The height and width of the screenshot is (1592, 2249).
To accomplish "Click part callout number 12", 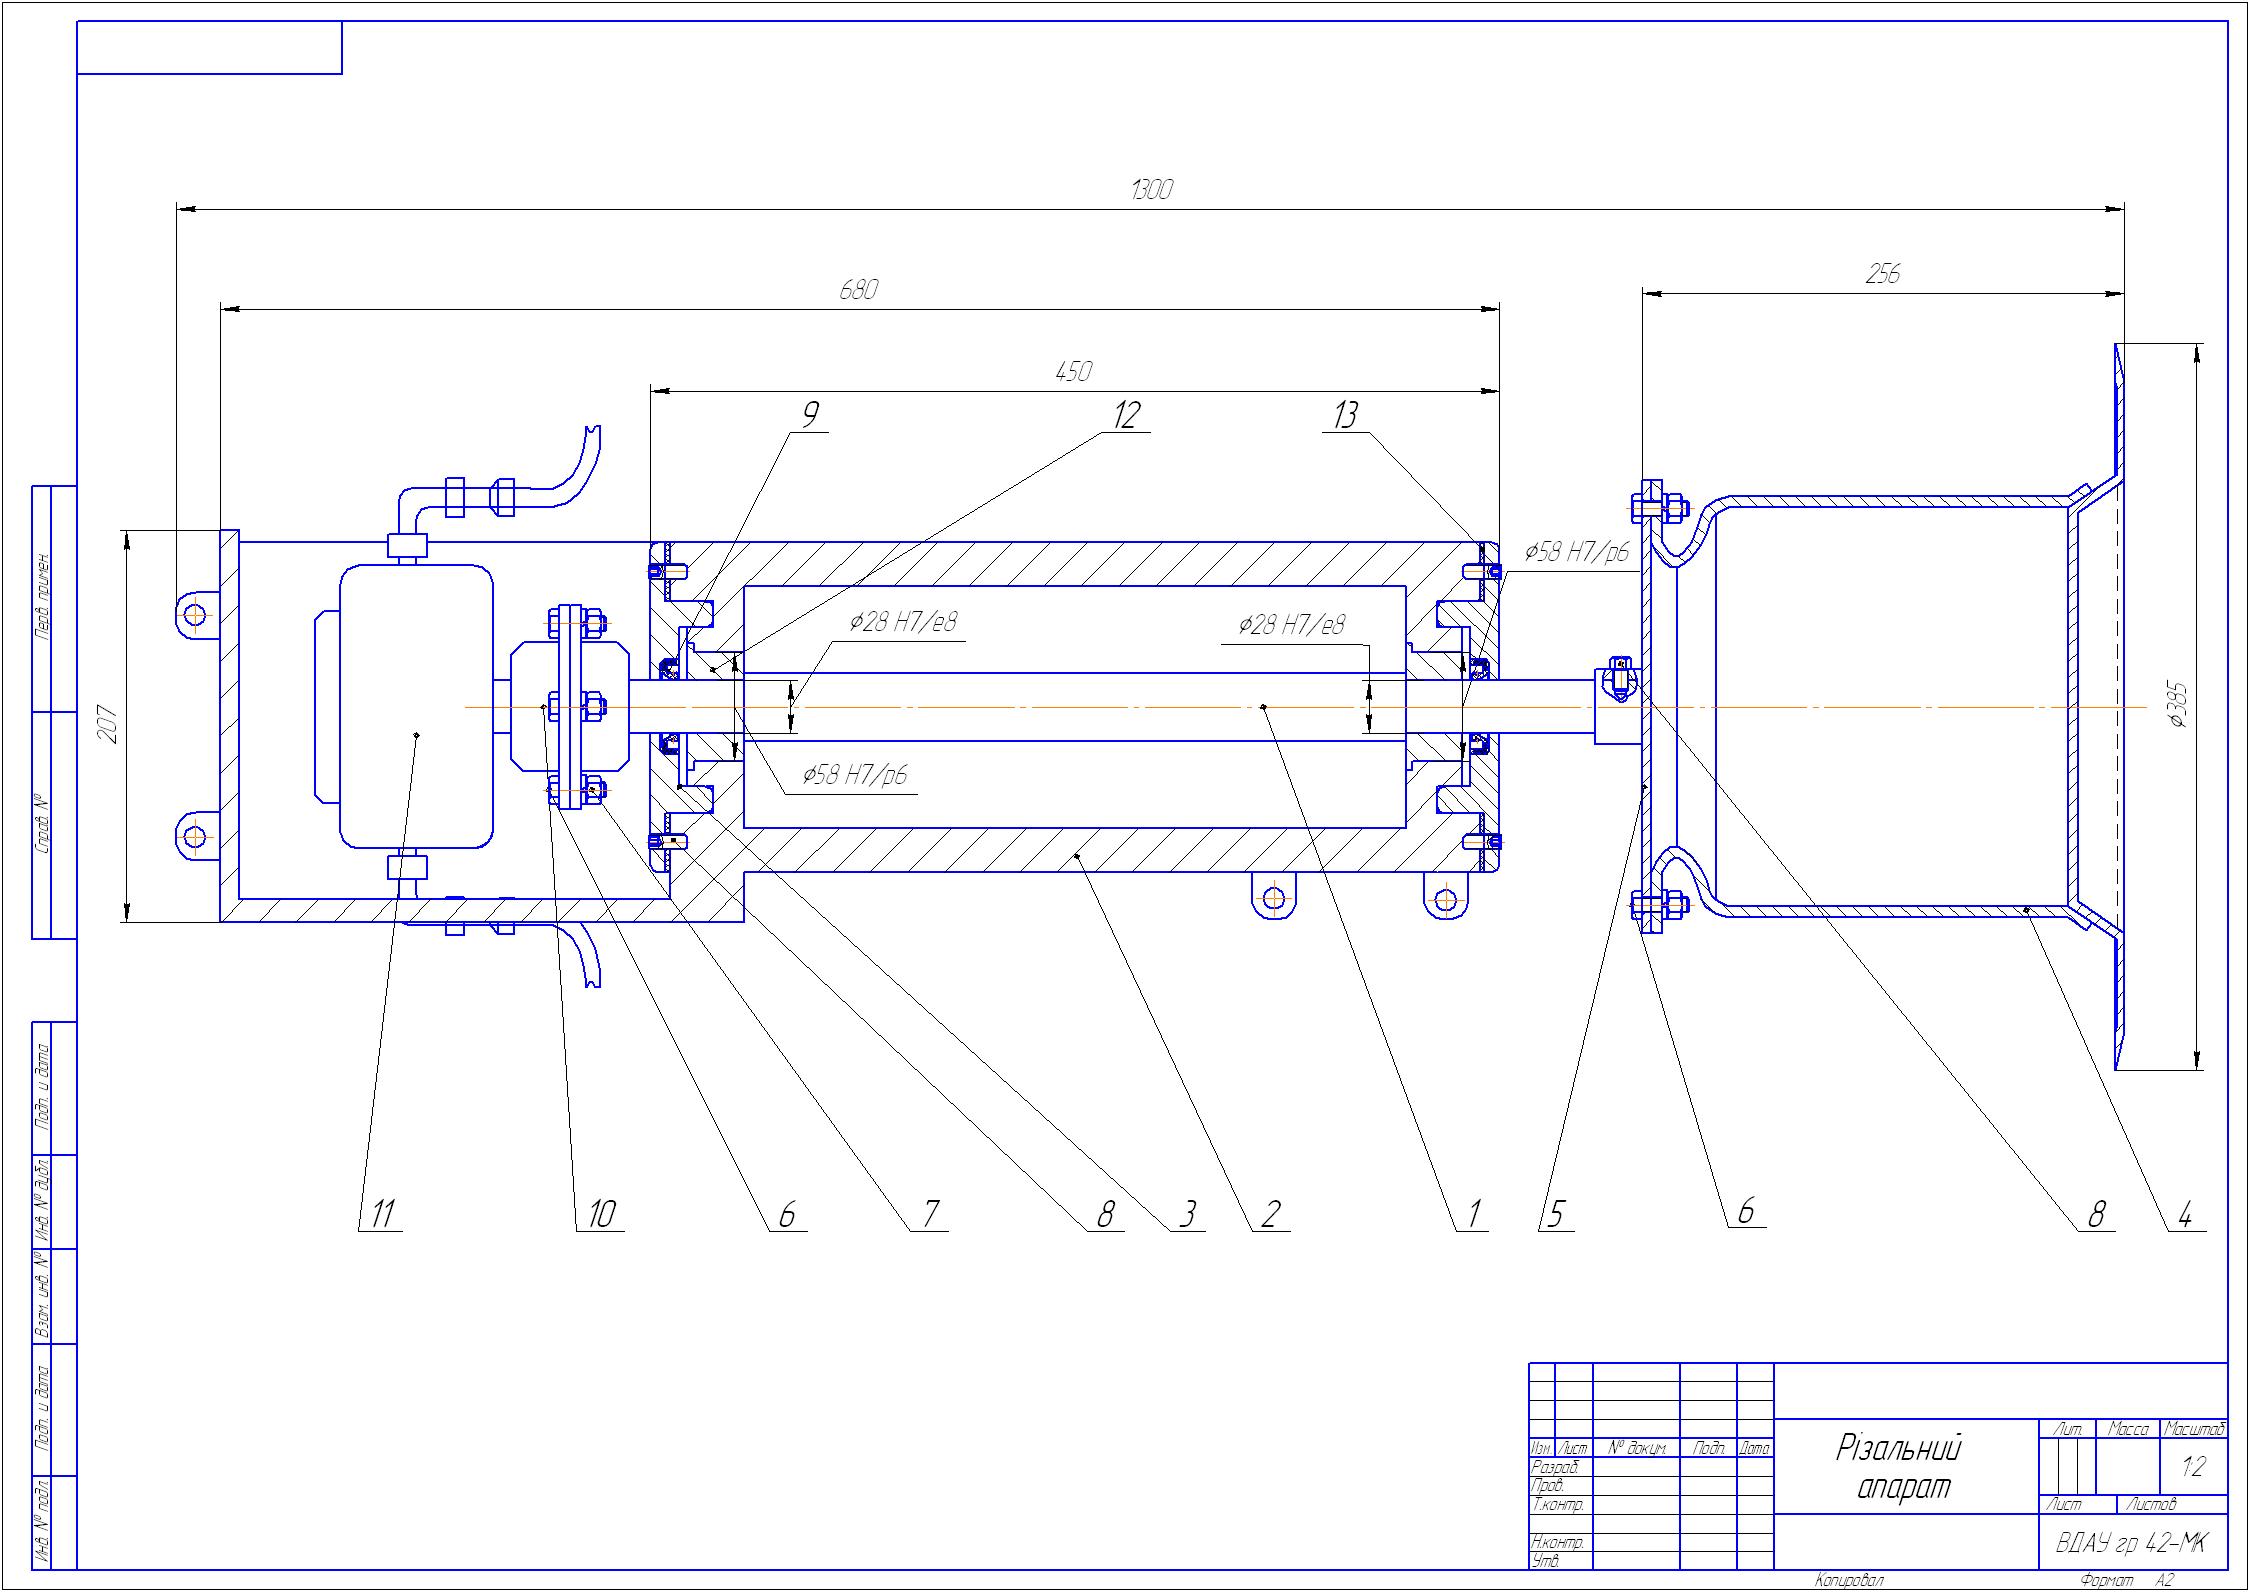I will (1125, 414).
